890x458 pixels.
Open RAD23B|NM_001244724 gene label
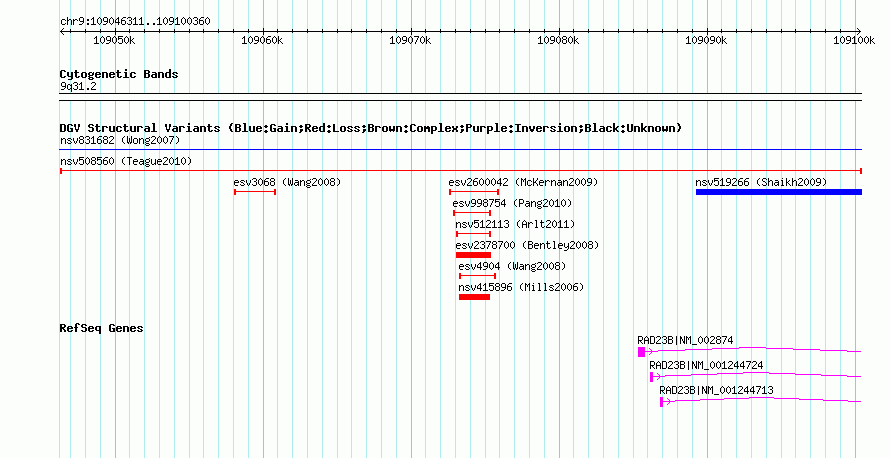706,365
